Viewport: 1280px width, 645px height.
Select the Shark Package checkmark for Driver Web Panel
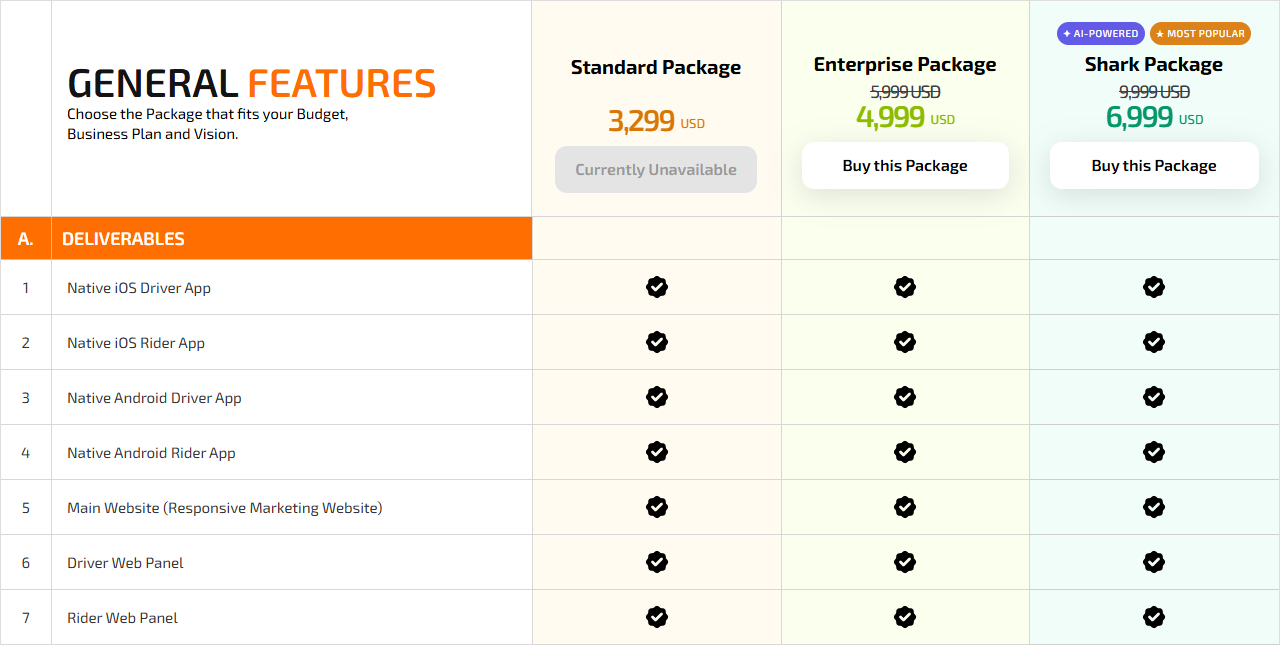[1154, 562]
